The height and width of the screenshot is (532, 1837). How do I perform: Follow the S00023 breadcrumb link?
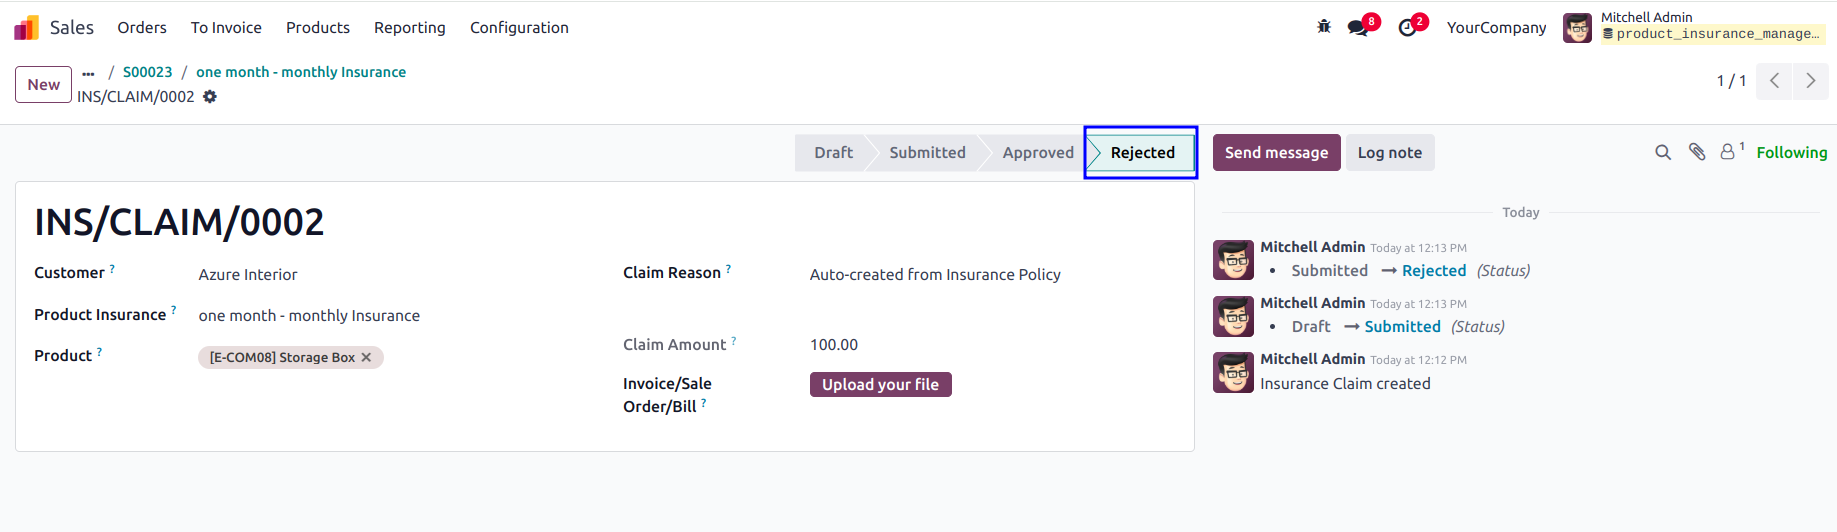pos(147,72)
